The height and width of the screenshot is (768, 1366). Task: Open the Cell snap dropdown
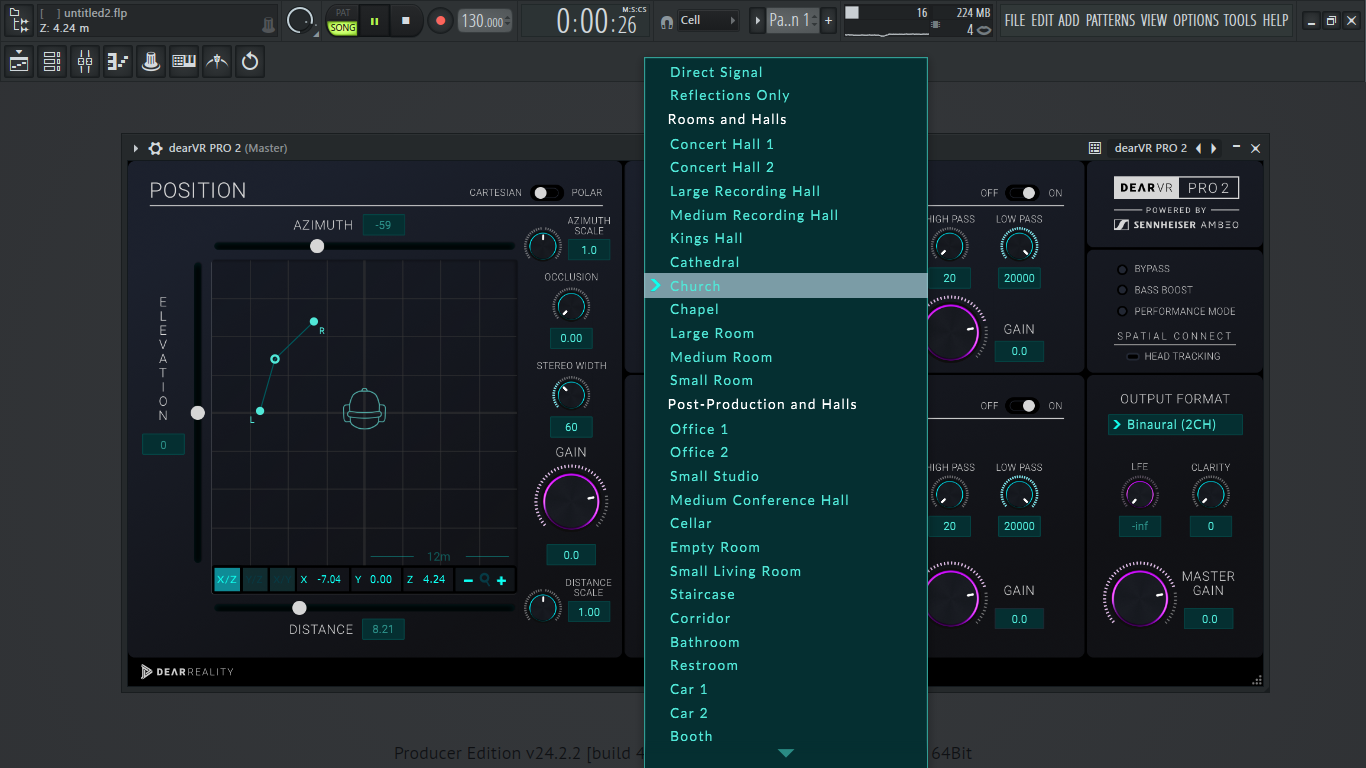click(x=708, y=21)
